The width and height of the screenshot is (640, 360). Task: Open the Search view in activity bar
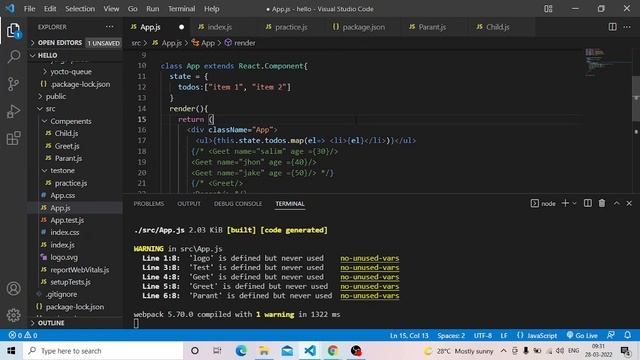[x=14, y=56]
